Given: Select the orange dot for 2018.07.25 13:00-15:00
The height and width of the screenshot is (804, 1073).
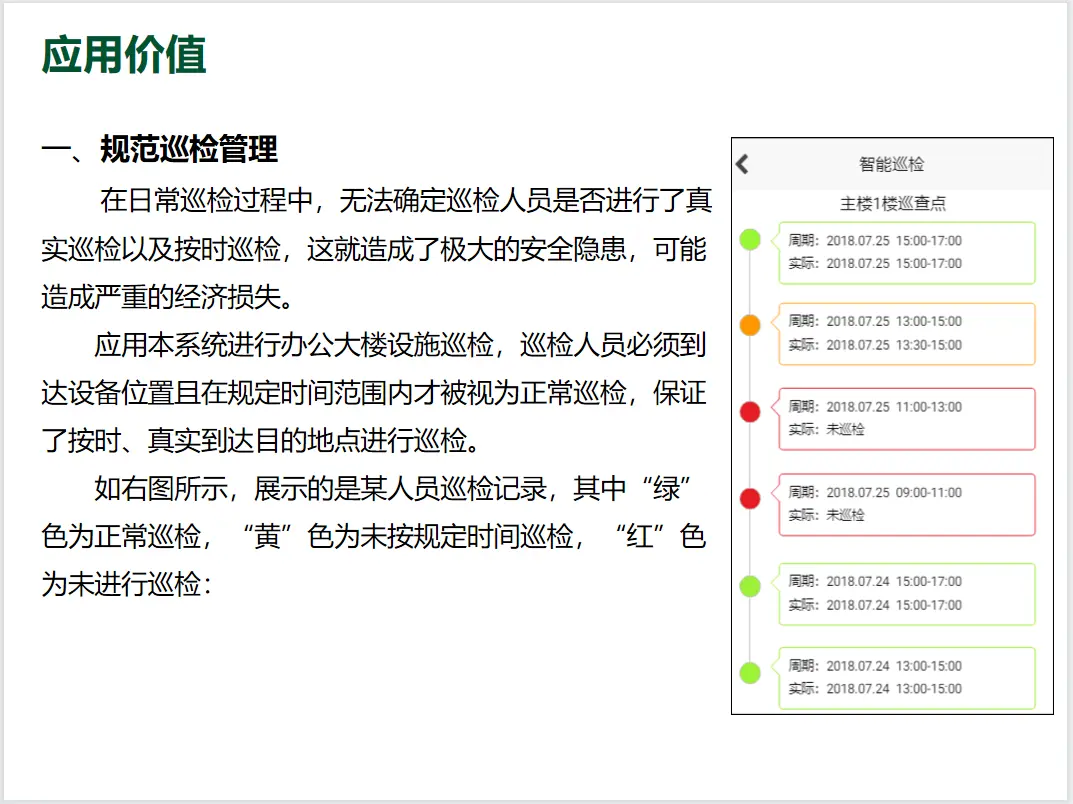Looking at the screenshot, I should coord(750,325).
